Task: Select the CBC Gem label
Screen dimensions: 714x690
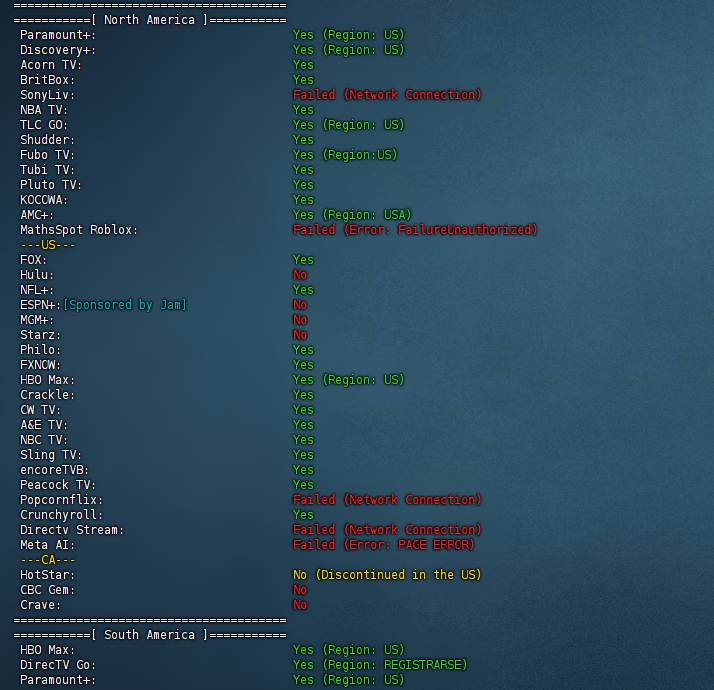Action: point(47,590)
